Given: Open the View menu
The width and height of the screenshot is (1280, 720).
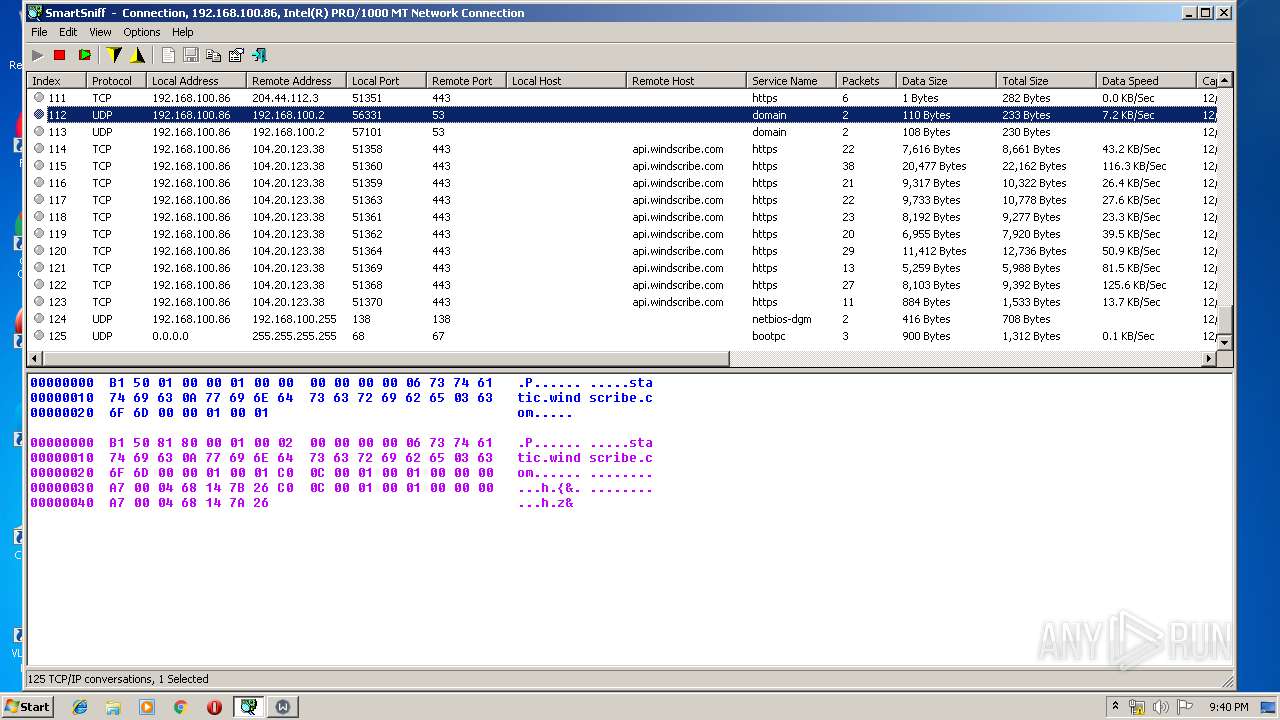Looking at the screenshot, I should pos(100,32).
